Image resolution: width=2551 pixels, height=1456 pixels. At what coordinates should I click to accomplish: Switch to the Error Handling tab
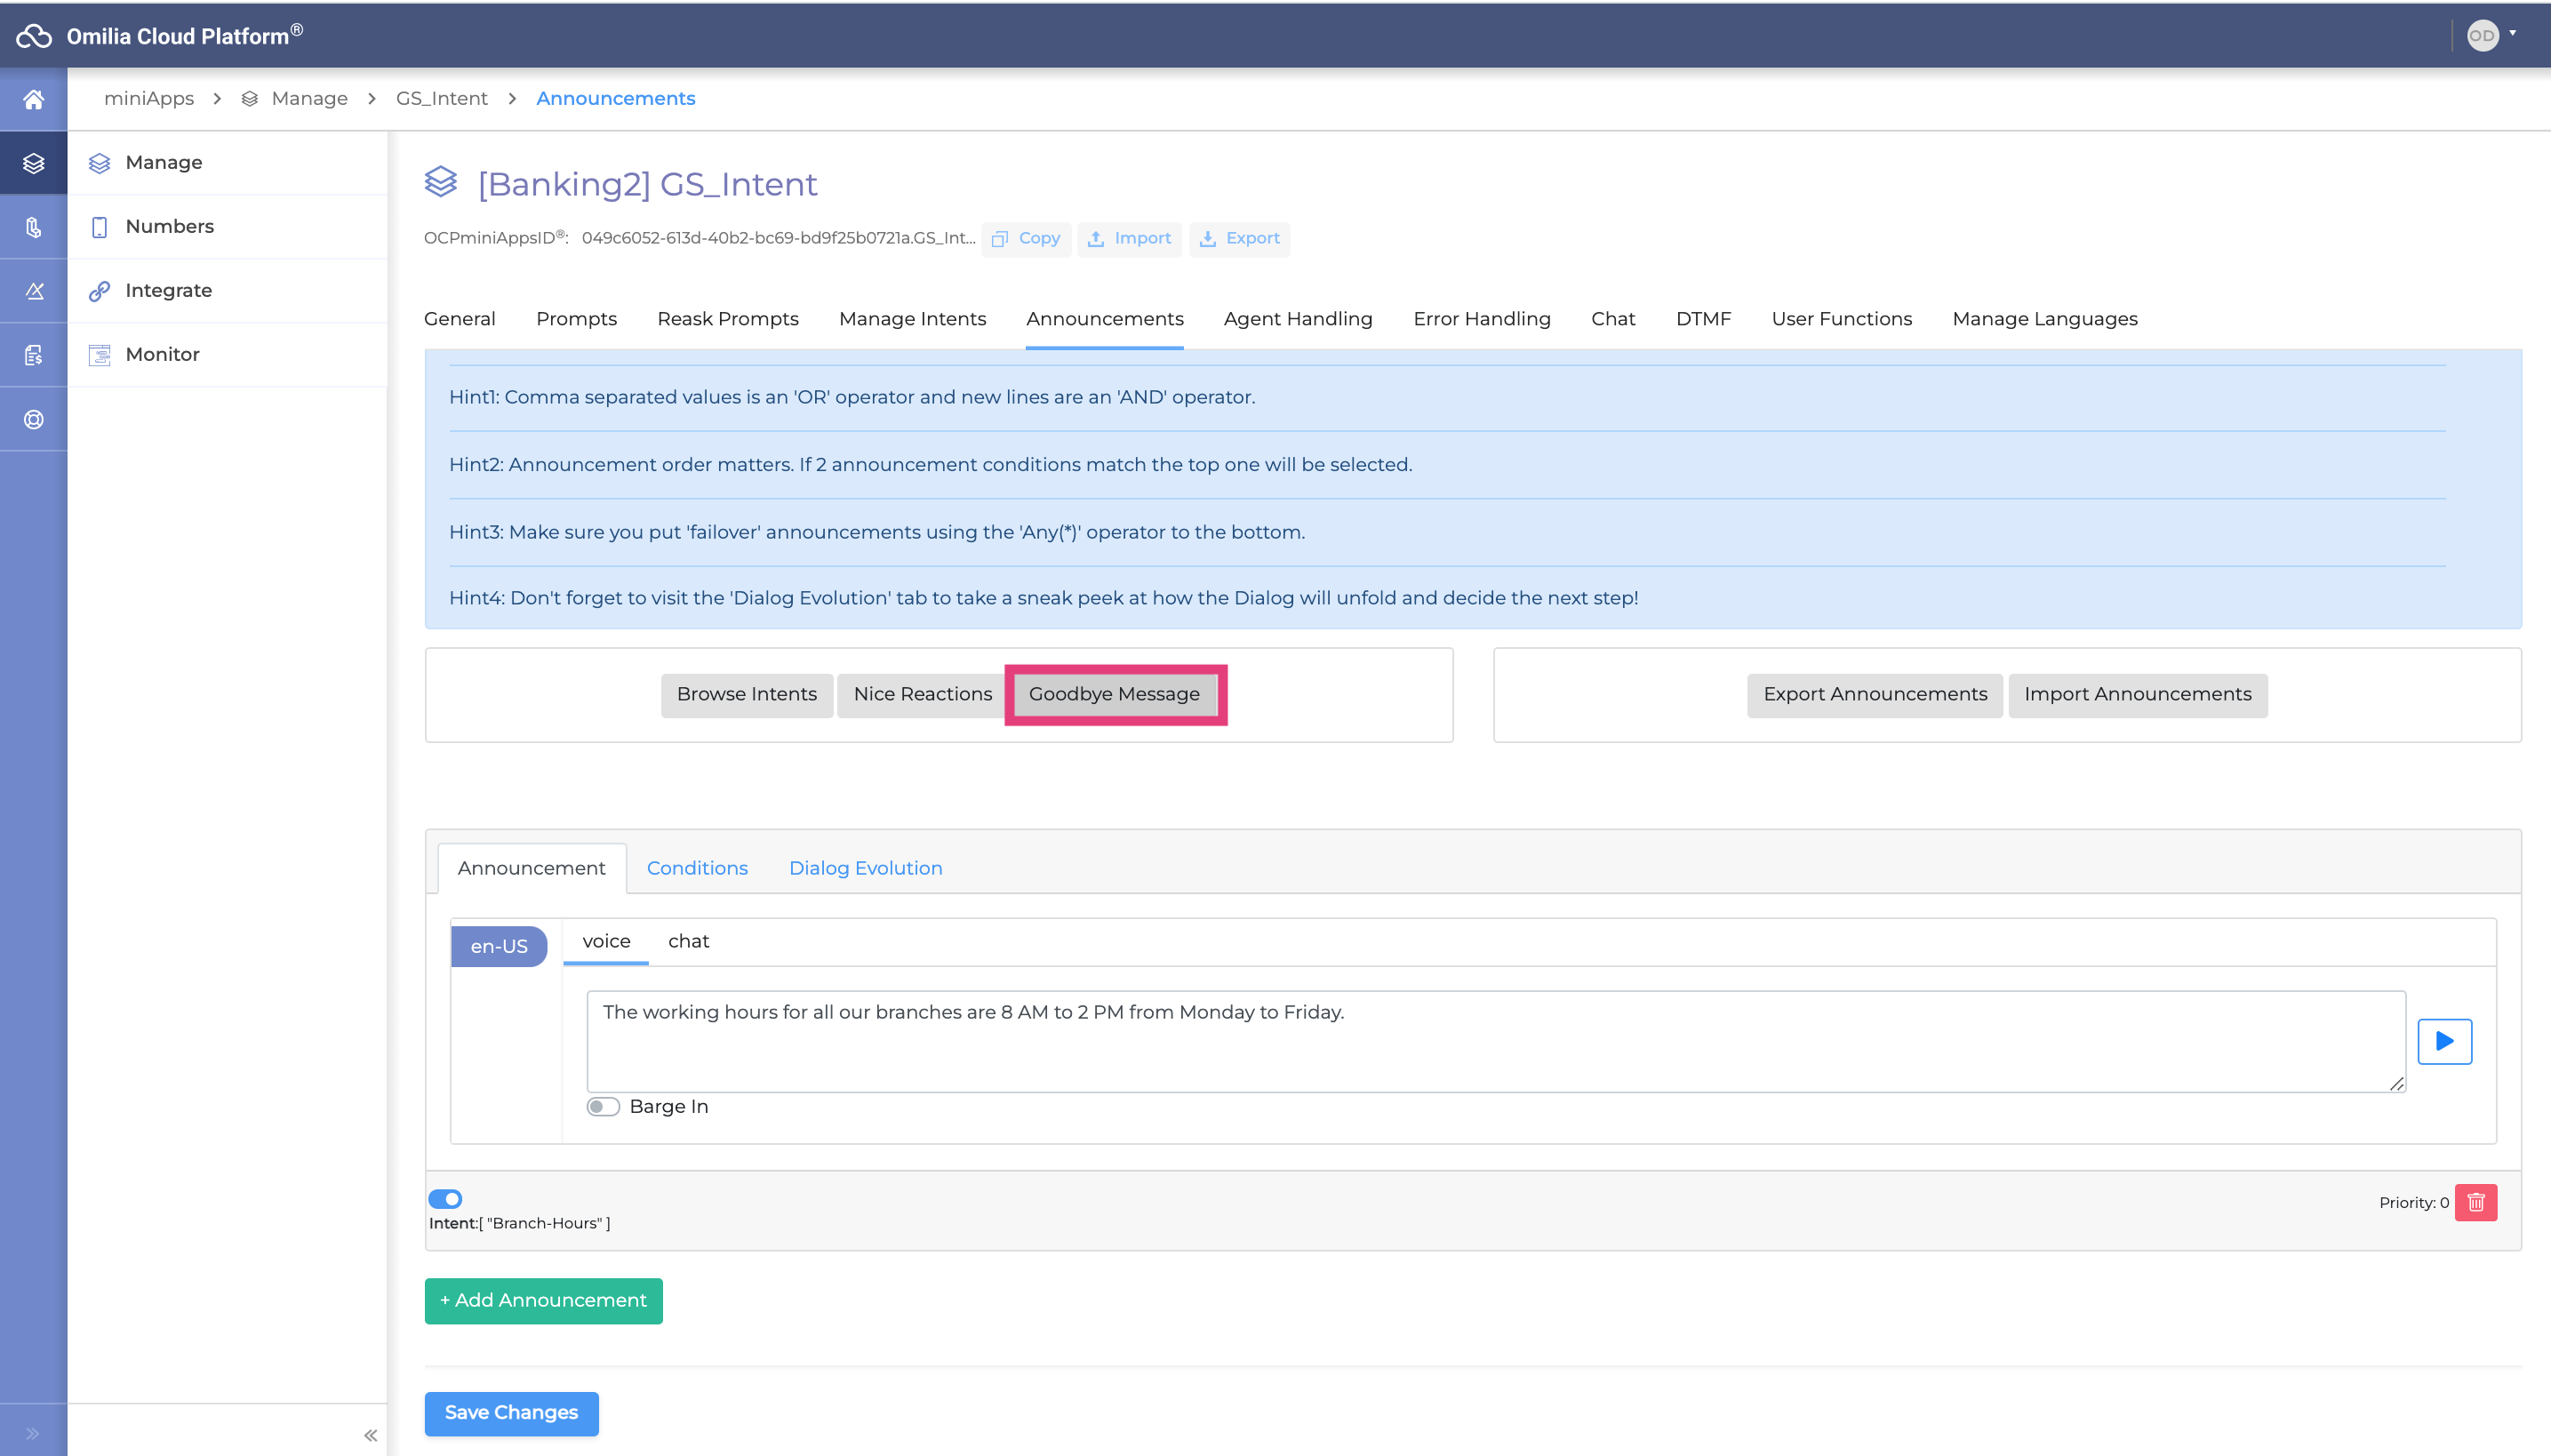[x=1482, y=319]
